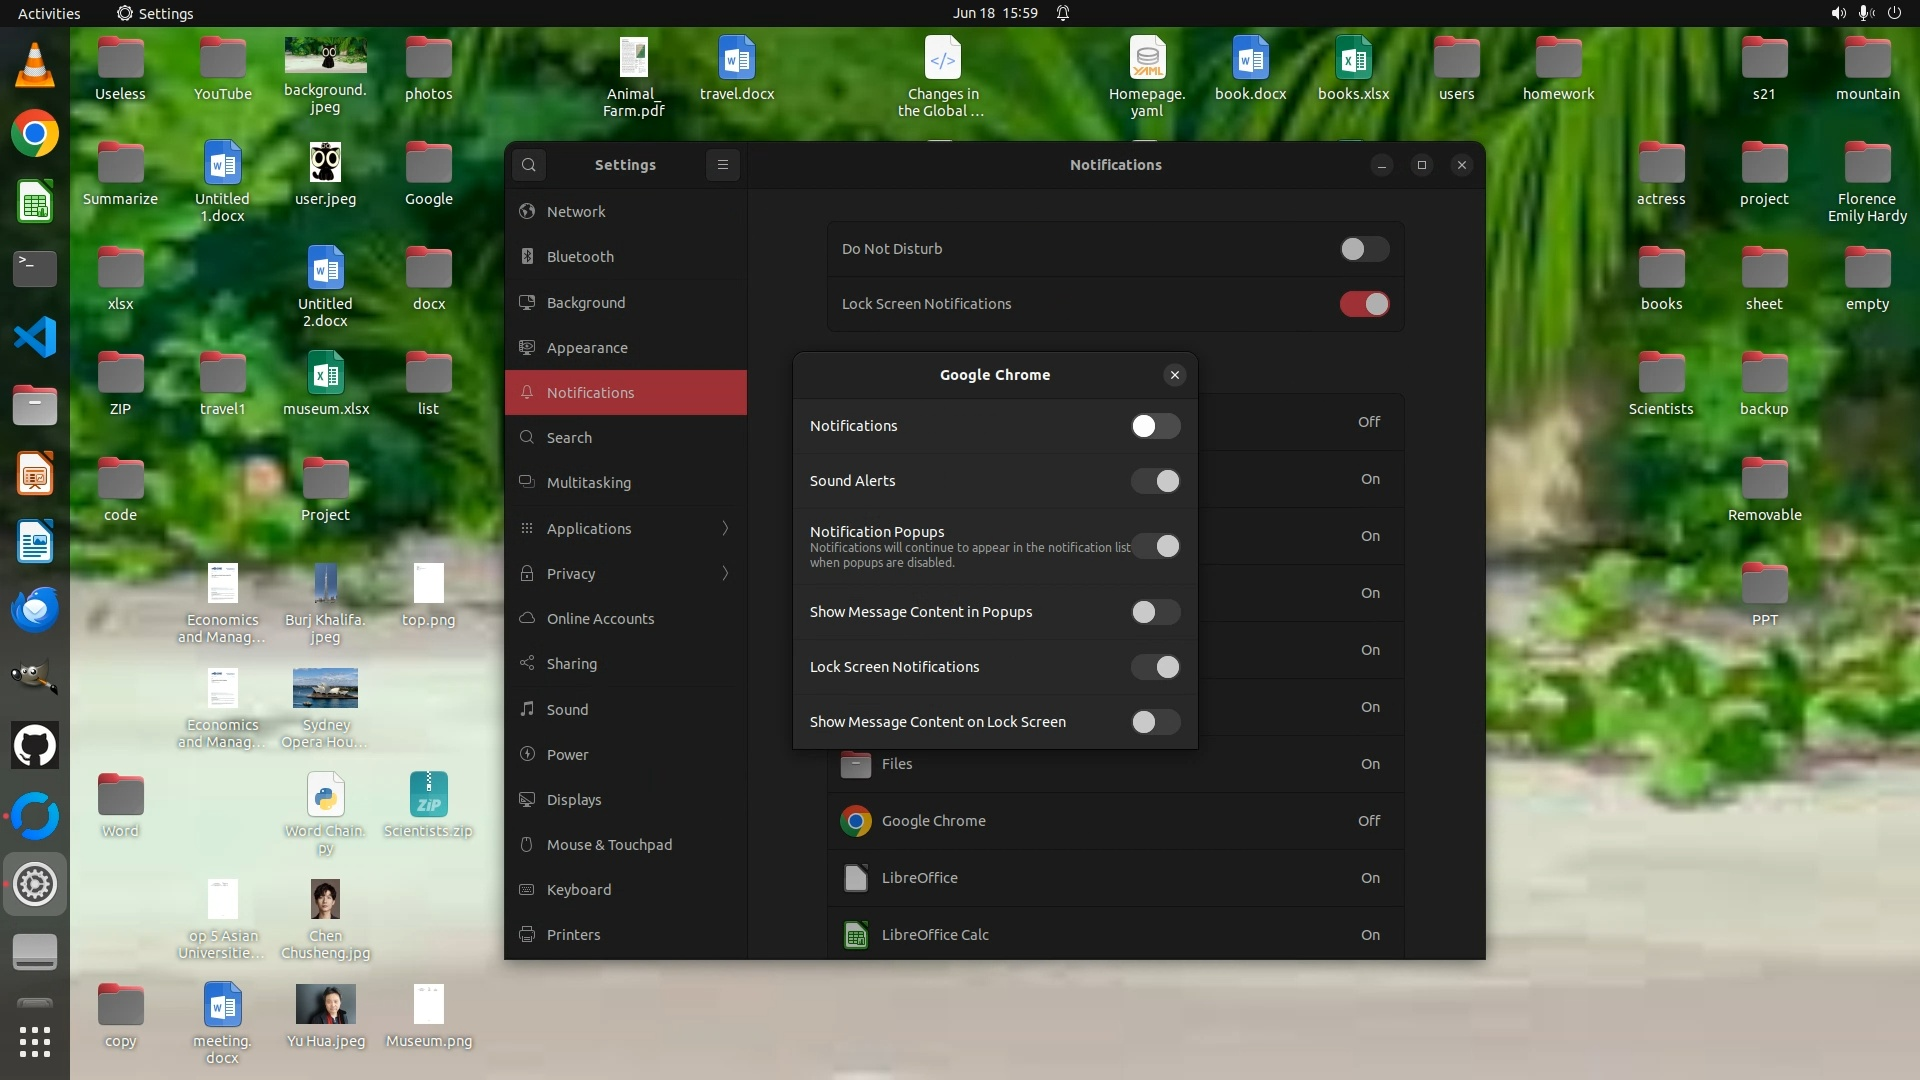
Task: Click the notification bell in top bar
Action: [x=1063, y=13]
